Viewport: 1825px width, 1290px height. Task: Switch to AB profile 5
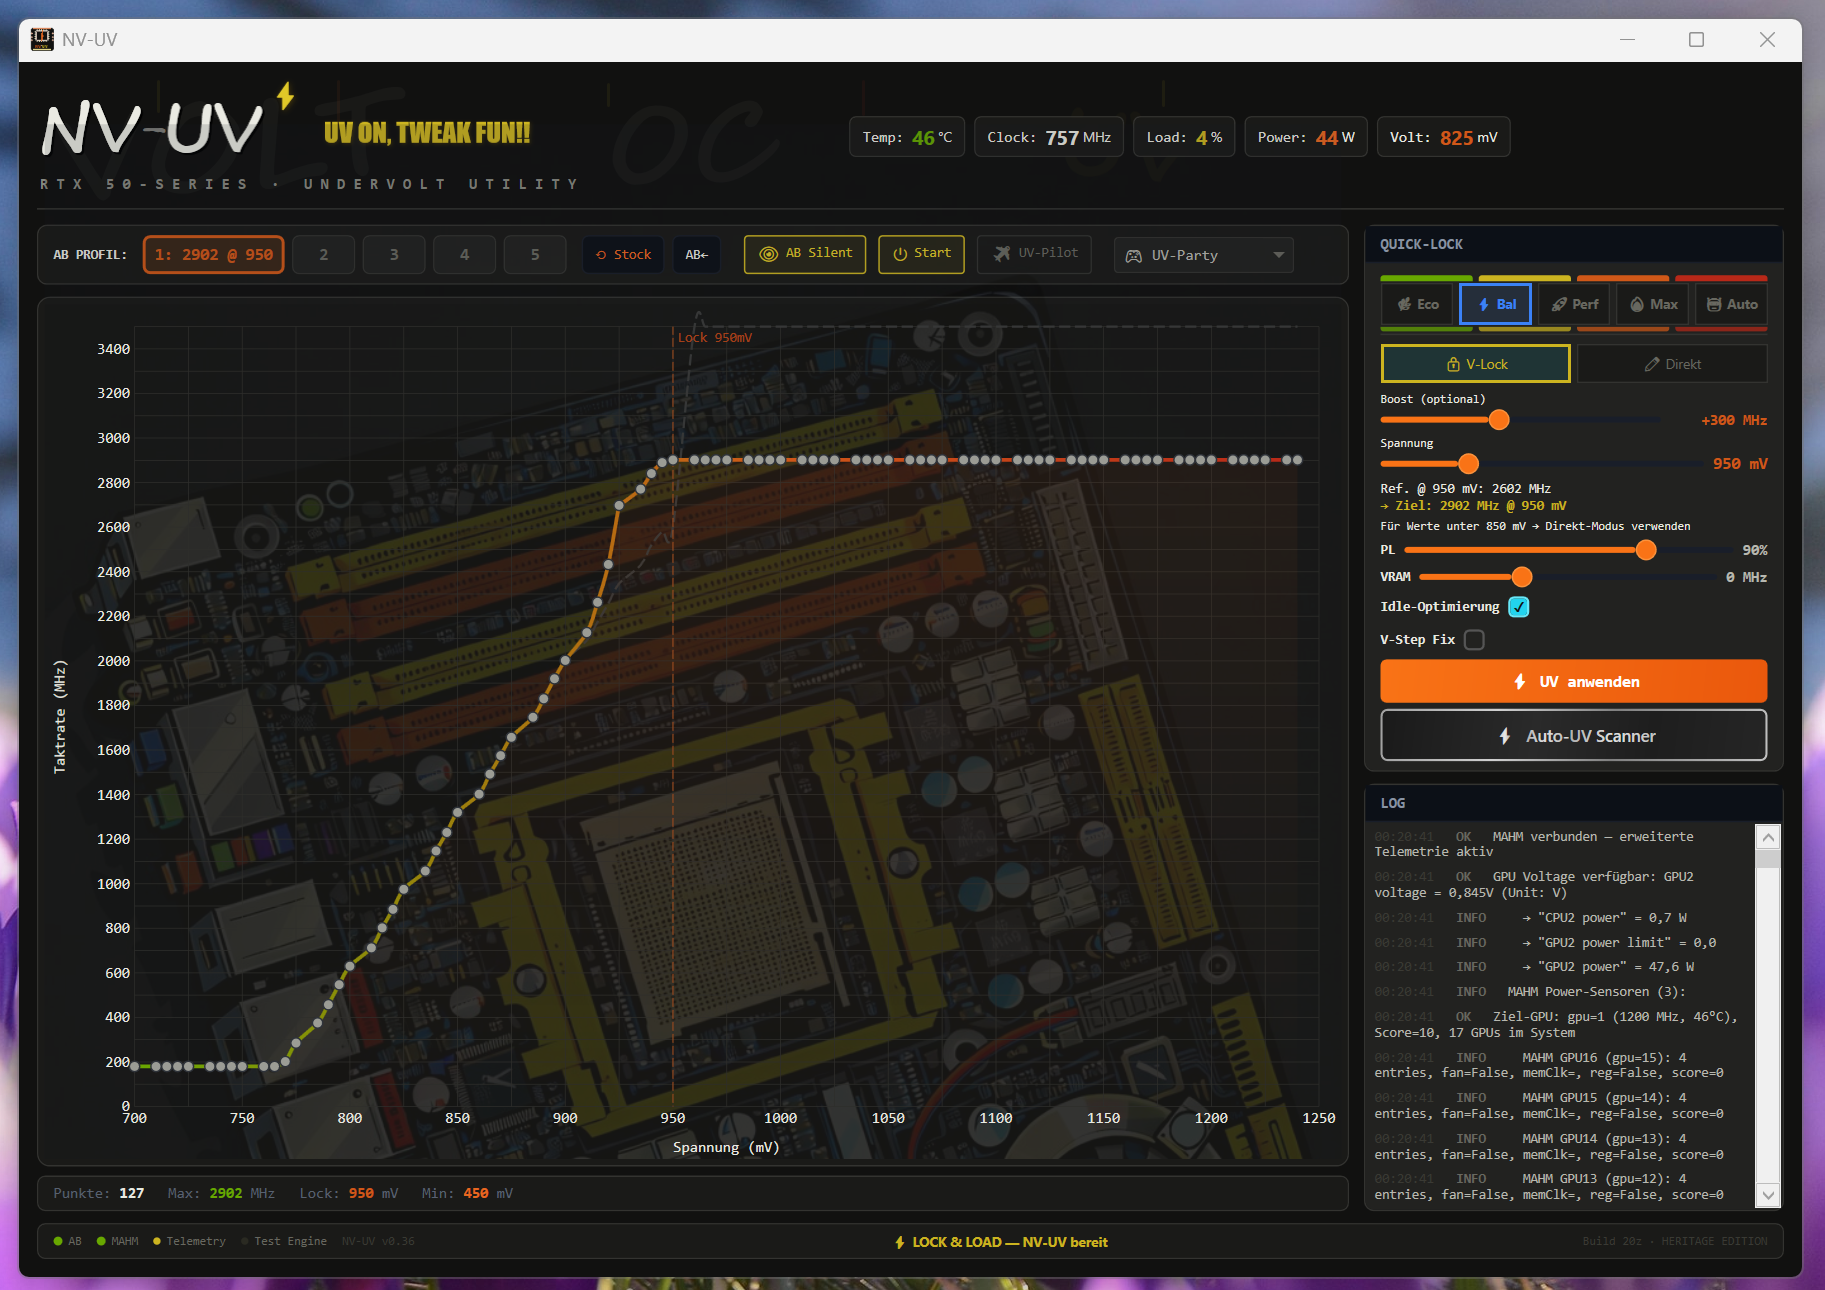[x=535, y=255]
